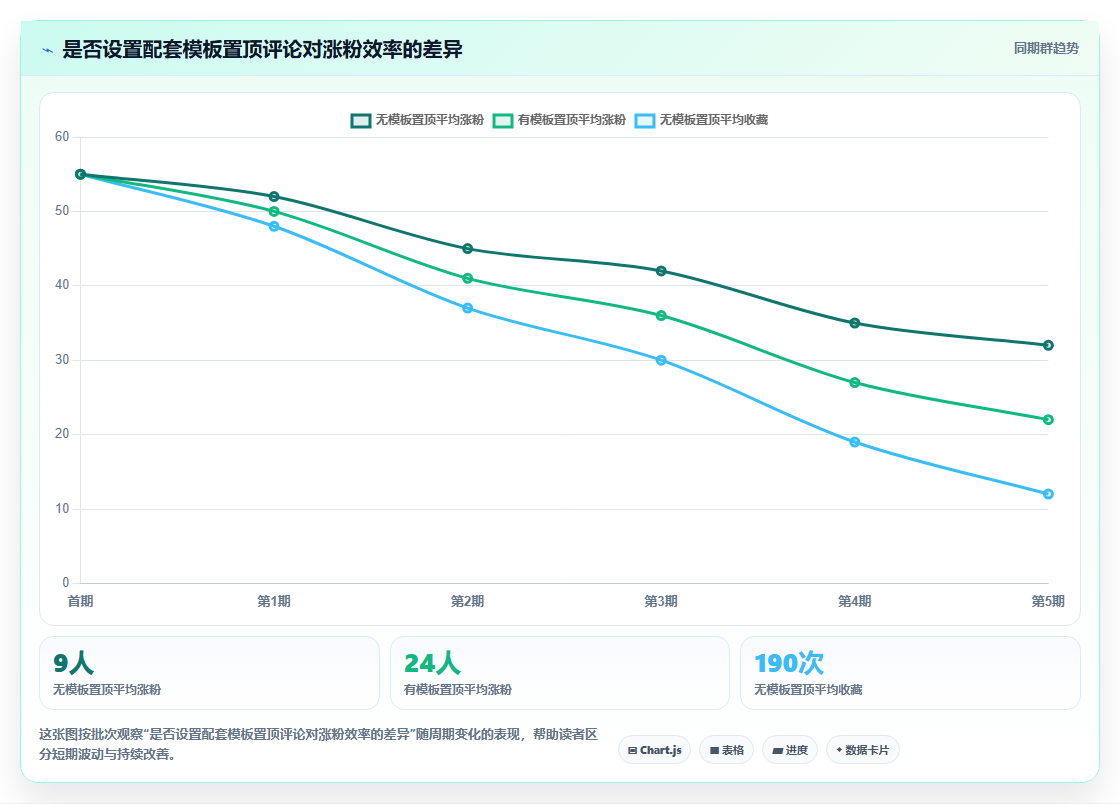
Task: Click the 无模板置顶平均收藏 label under 190次
Action: (809, 690)
